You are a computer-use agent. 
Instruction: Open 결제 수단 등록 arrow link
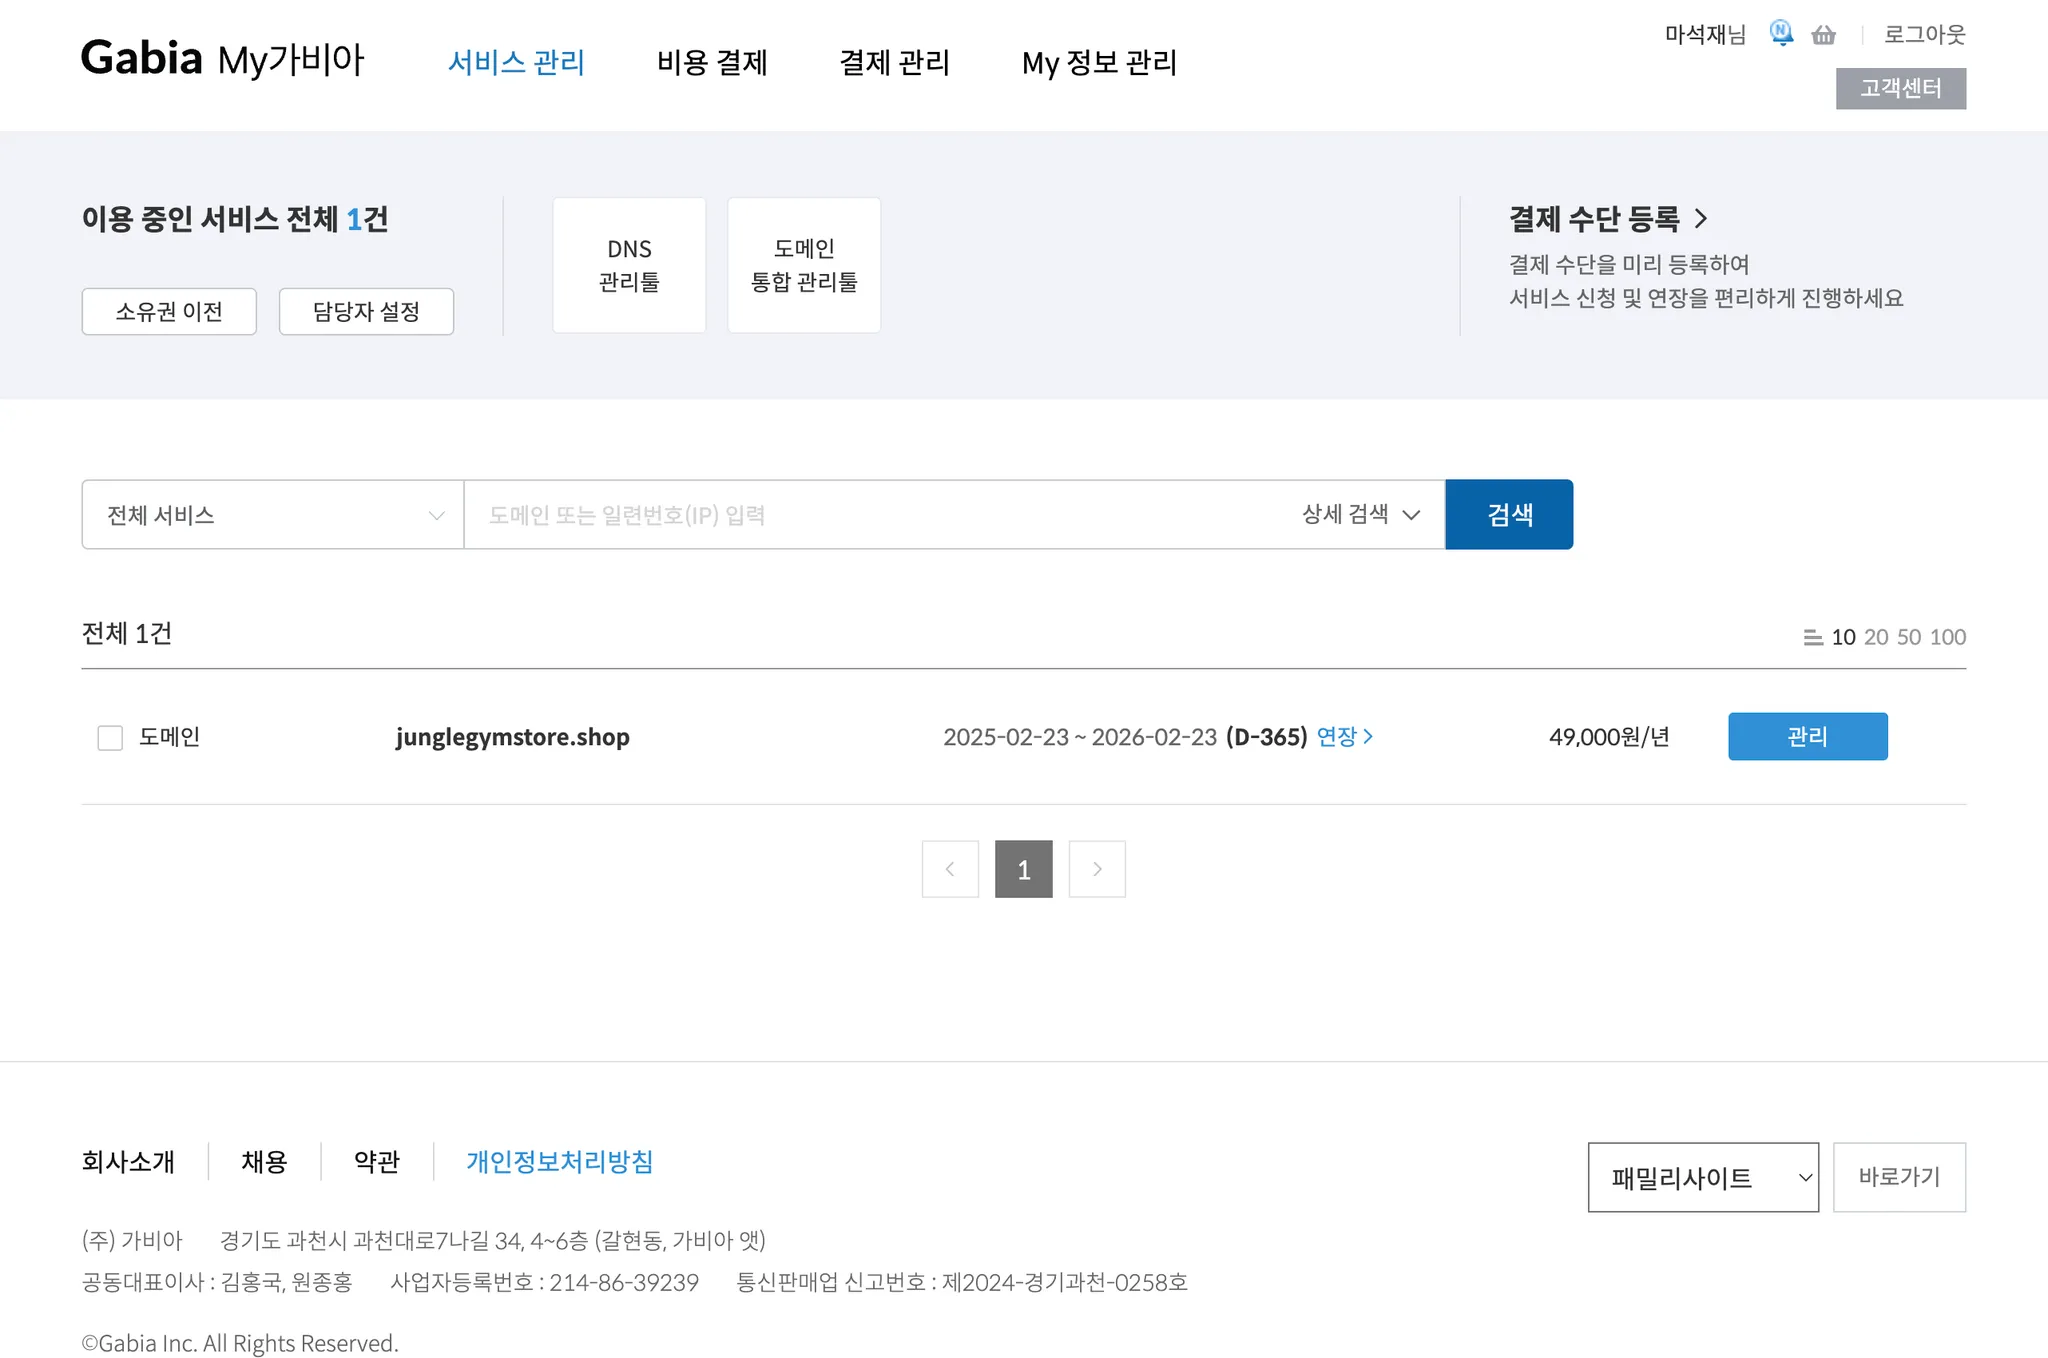tap(1700, 218)
